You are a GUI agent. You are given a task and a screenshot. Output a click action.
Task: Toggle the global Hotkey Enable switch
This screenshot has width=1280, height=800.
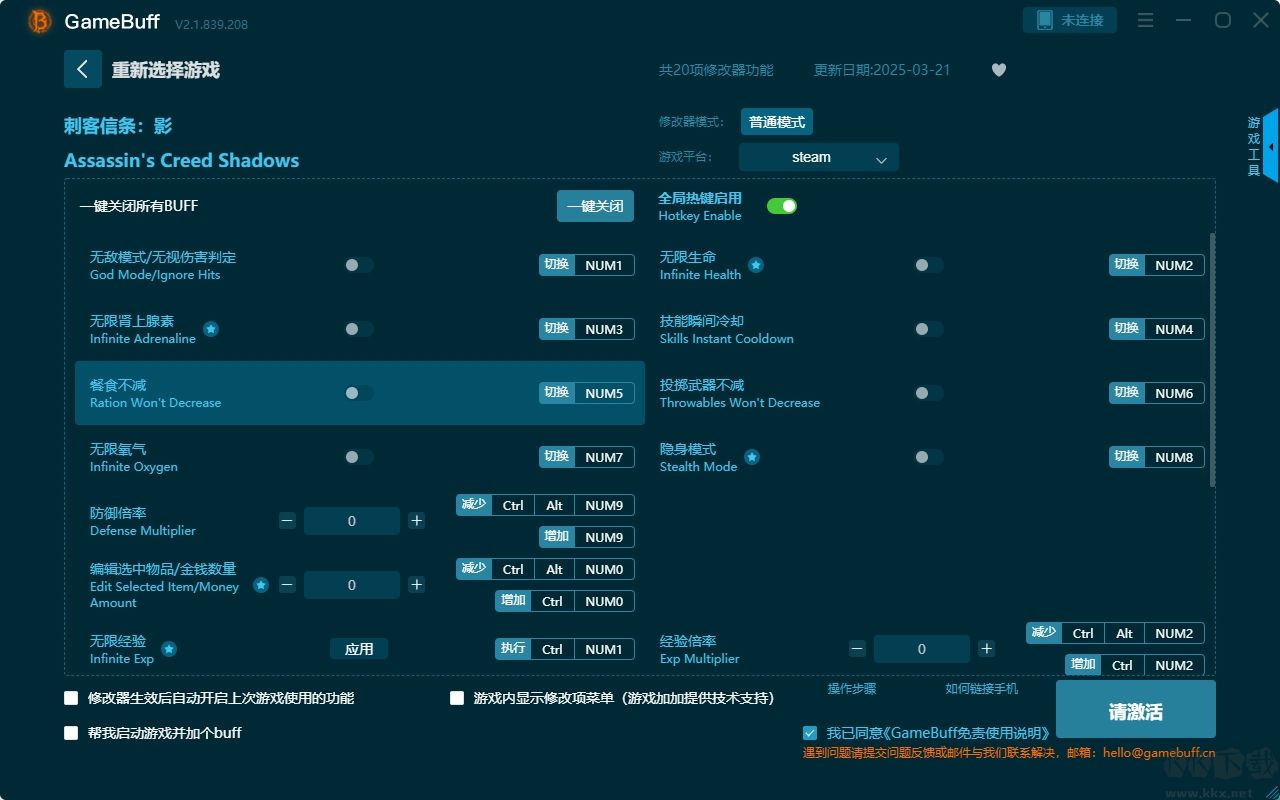(782, 206)
